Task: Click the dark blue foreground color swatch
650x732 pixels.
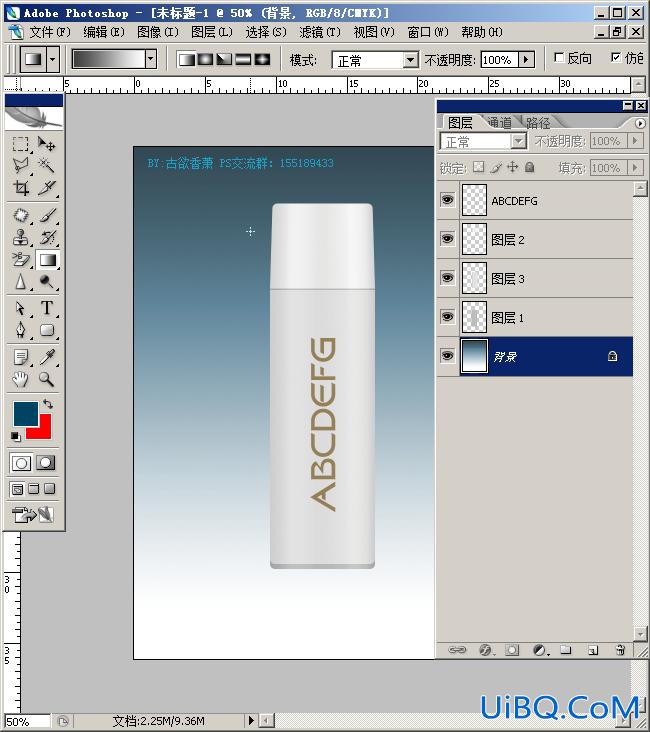Action: [x=26, y=413]
